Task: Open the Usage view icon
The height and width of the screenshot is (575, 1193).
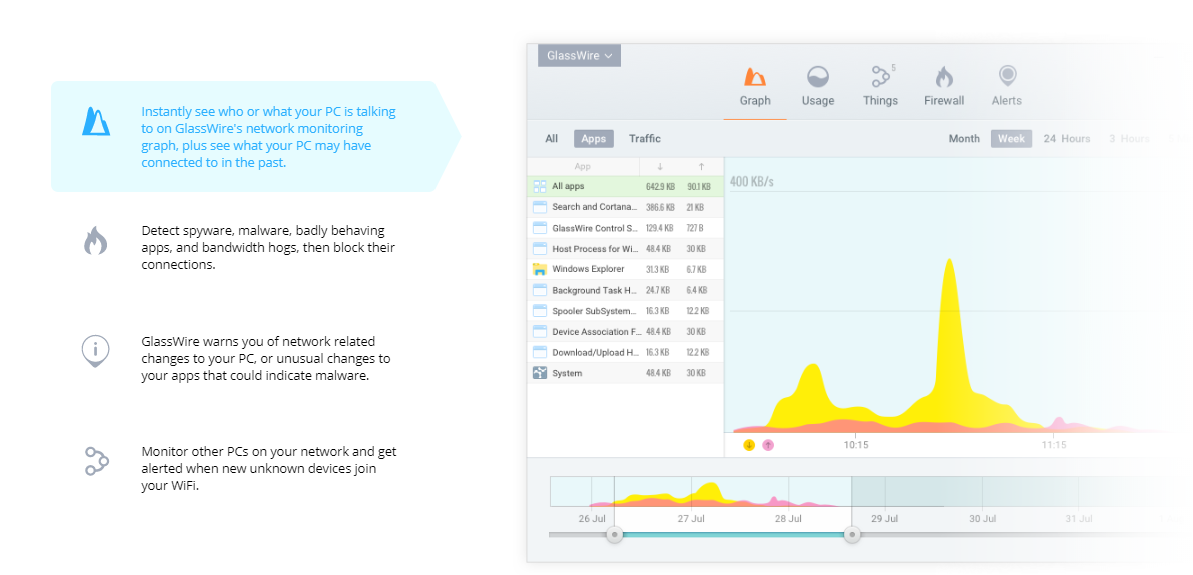Action: click(x=818, y=77)
